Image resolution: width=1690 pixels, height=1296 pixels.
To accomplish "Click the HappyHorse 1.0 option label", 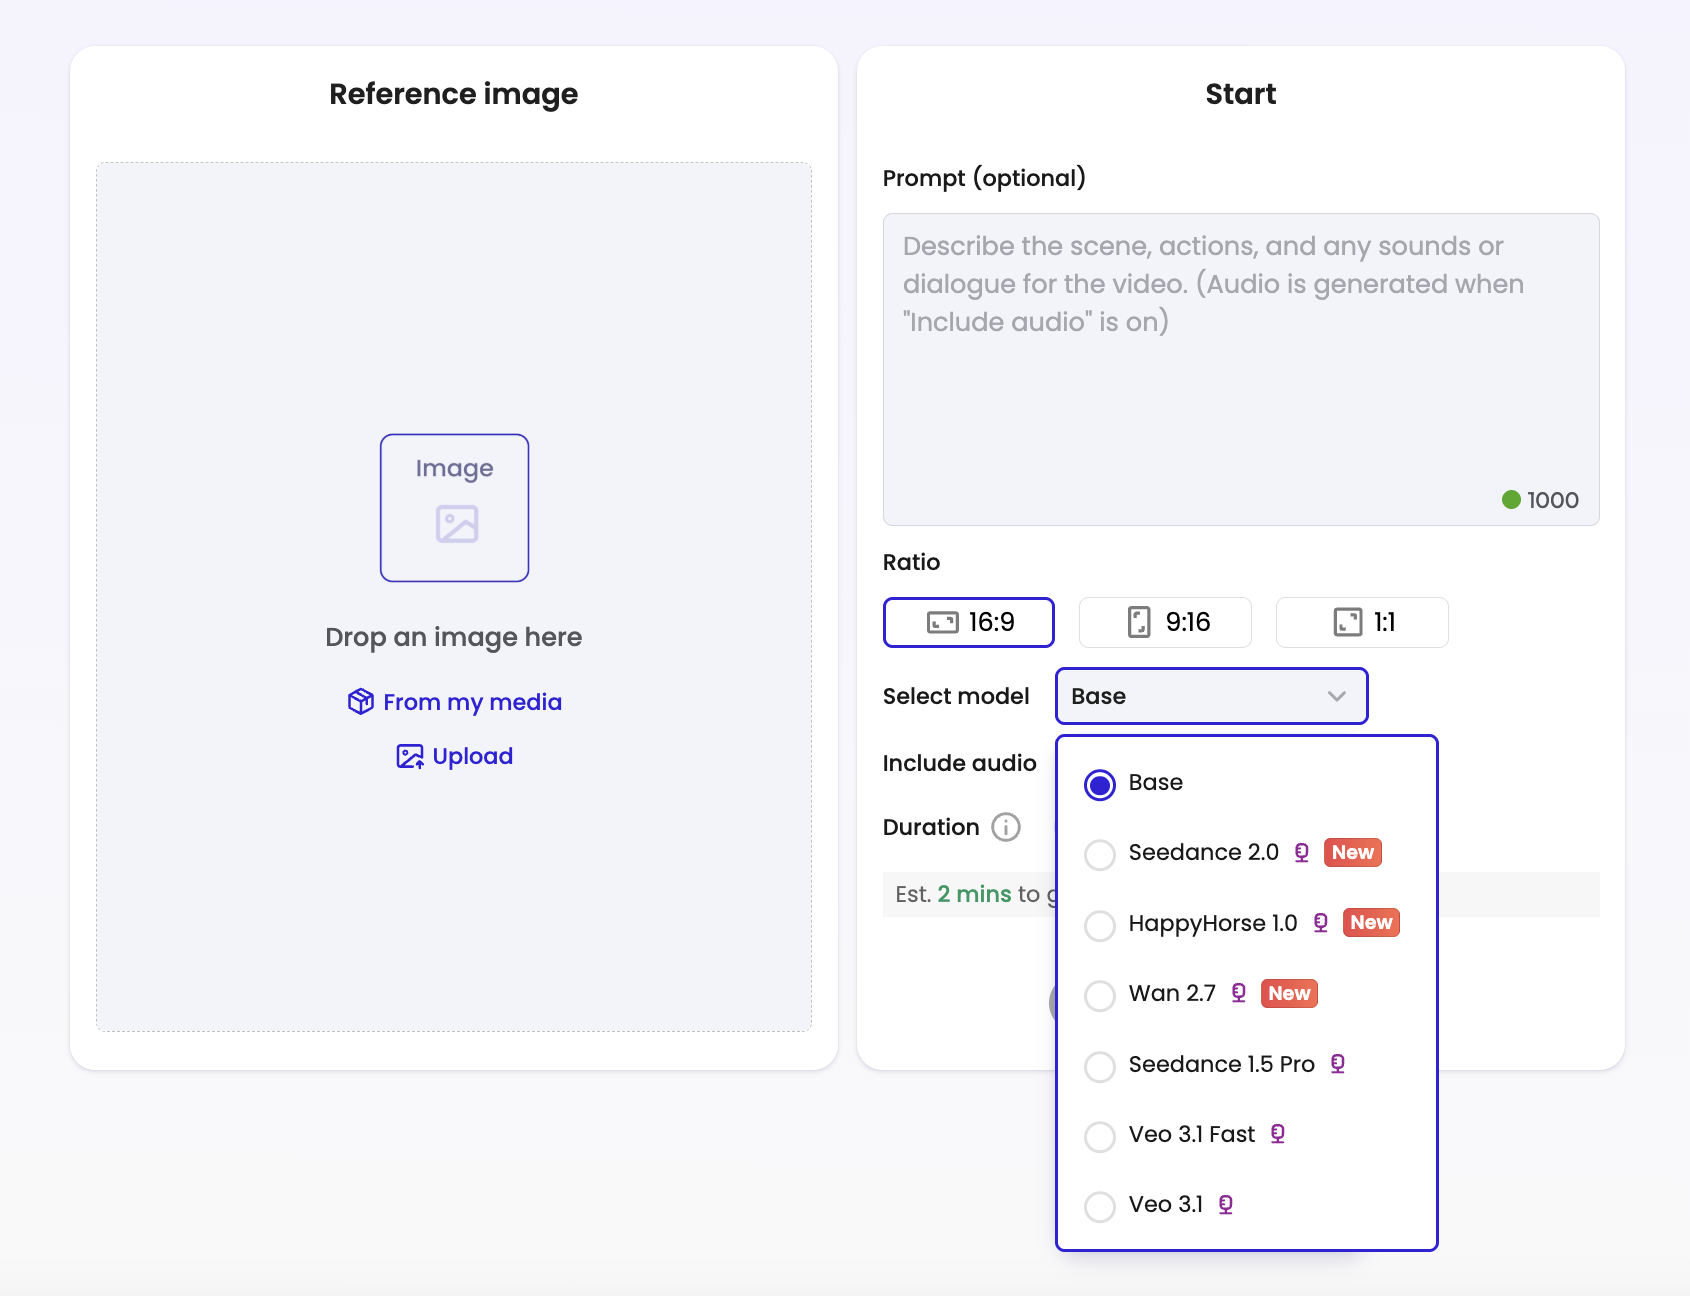I will pyautogui.click(x=1213, y=923).
